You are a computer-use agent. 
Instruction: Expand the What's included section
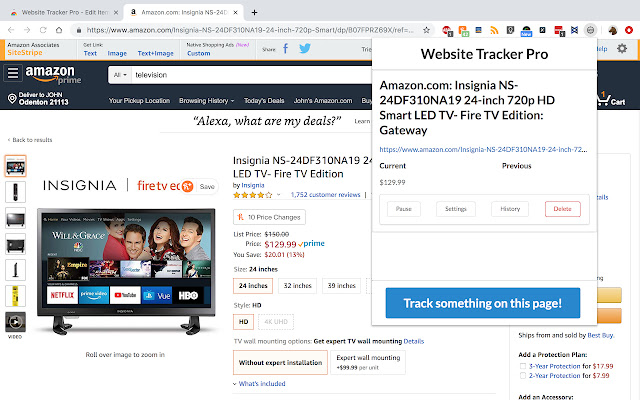(259, 384)
